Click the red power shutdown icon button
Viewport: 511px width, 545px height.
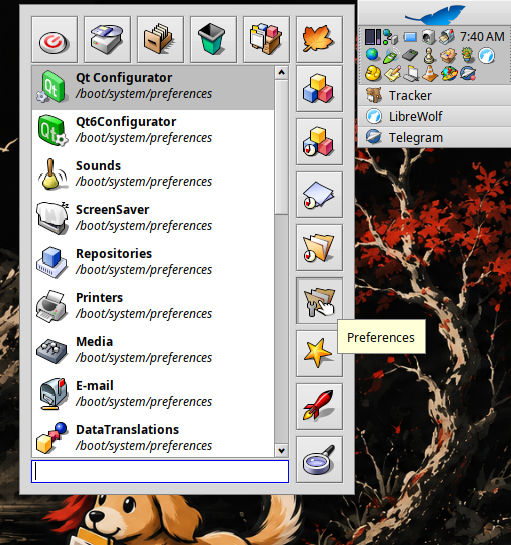pyautogui.click(x=54, y=39)
